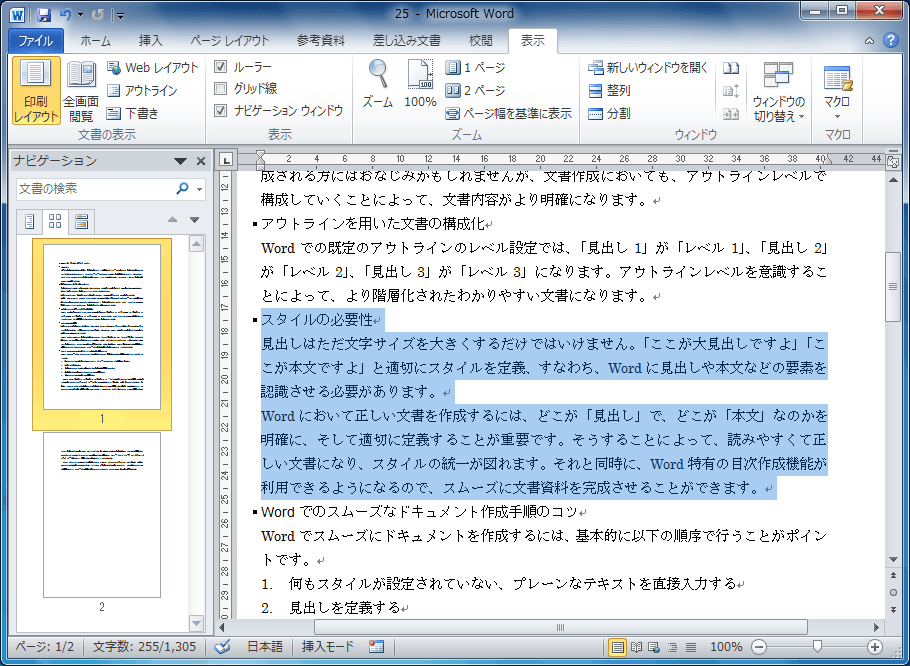Click the spelling check icon in status bar
Viewport: 910px width, 666px height.
[x=222, y=646]
